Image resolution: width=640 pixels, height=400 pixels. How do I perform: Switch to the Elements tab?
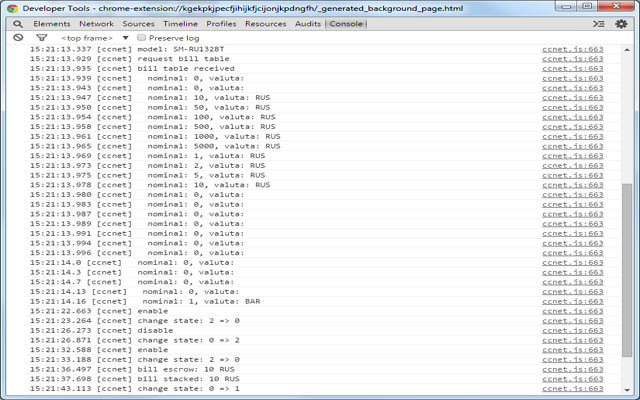[x=52, y=24]
